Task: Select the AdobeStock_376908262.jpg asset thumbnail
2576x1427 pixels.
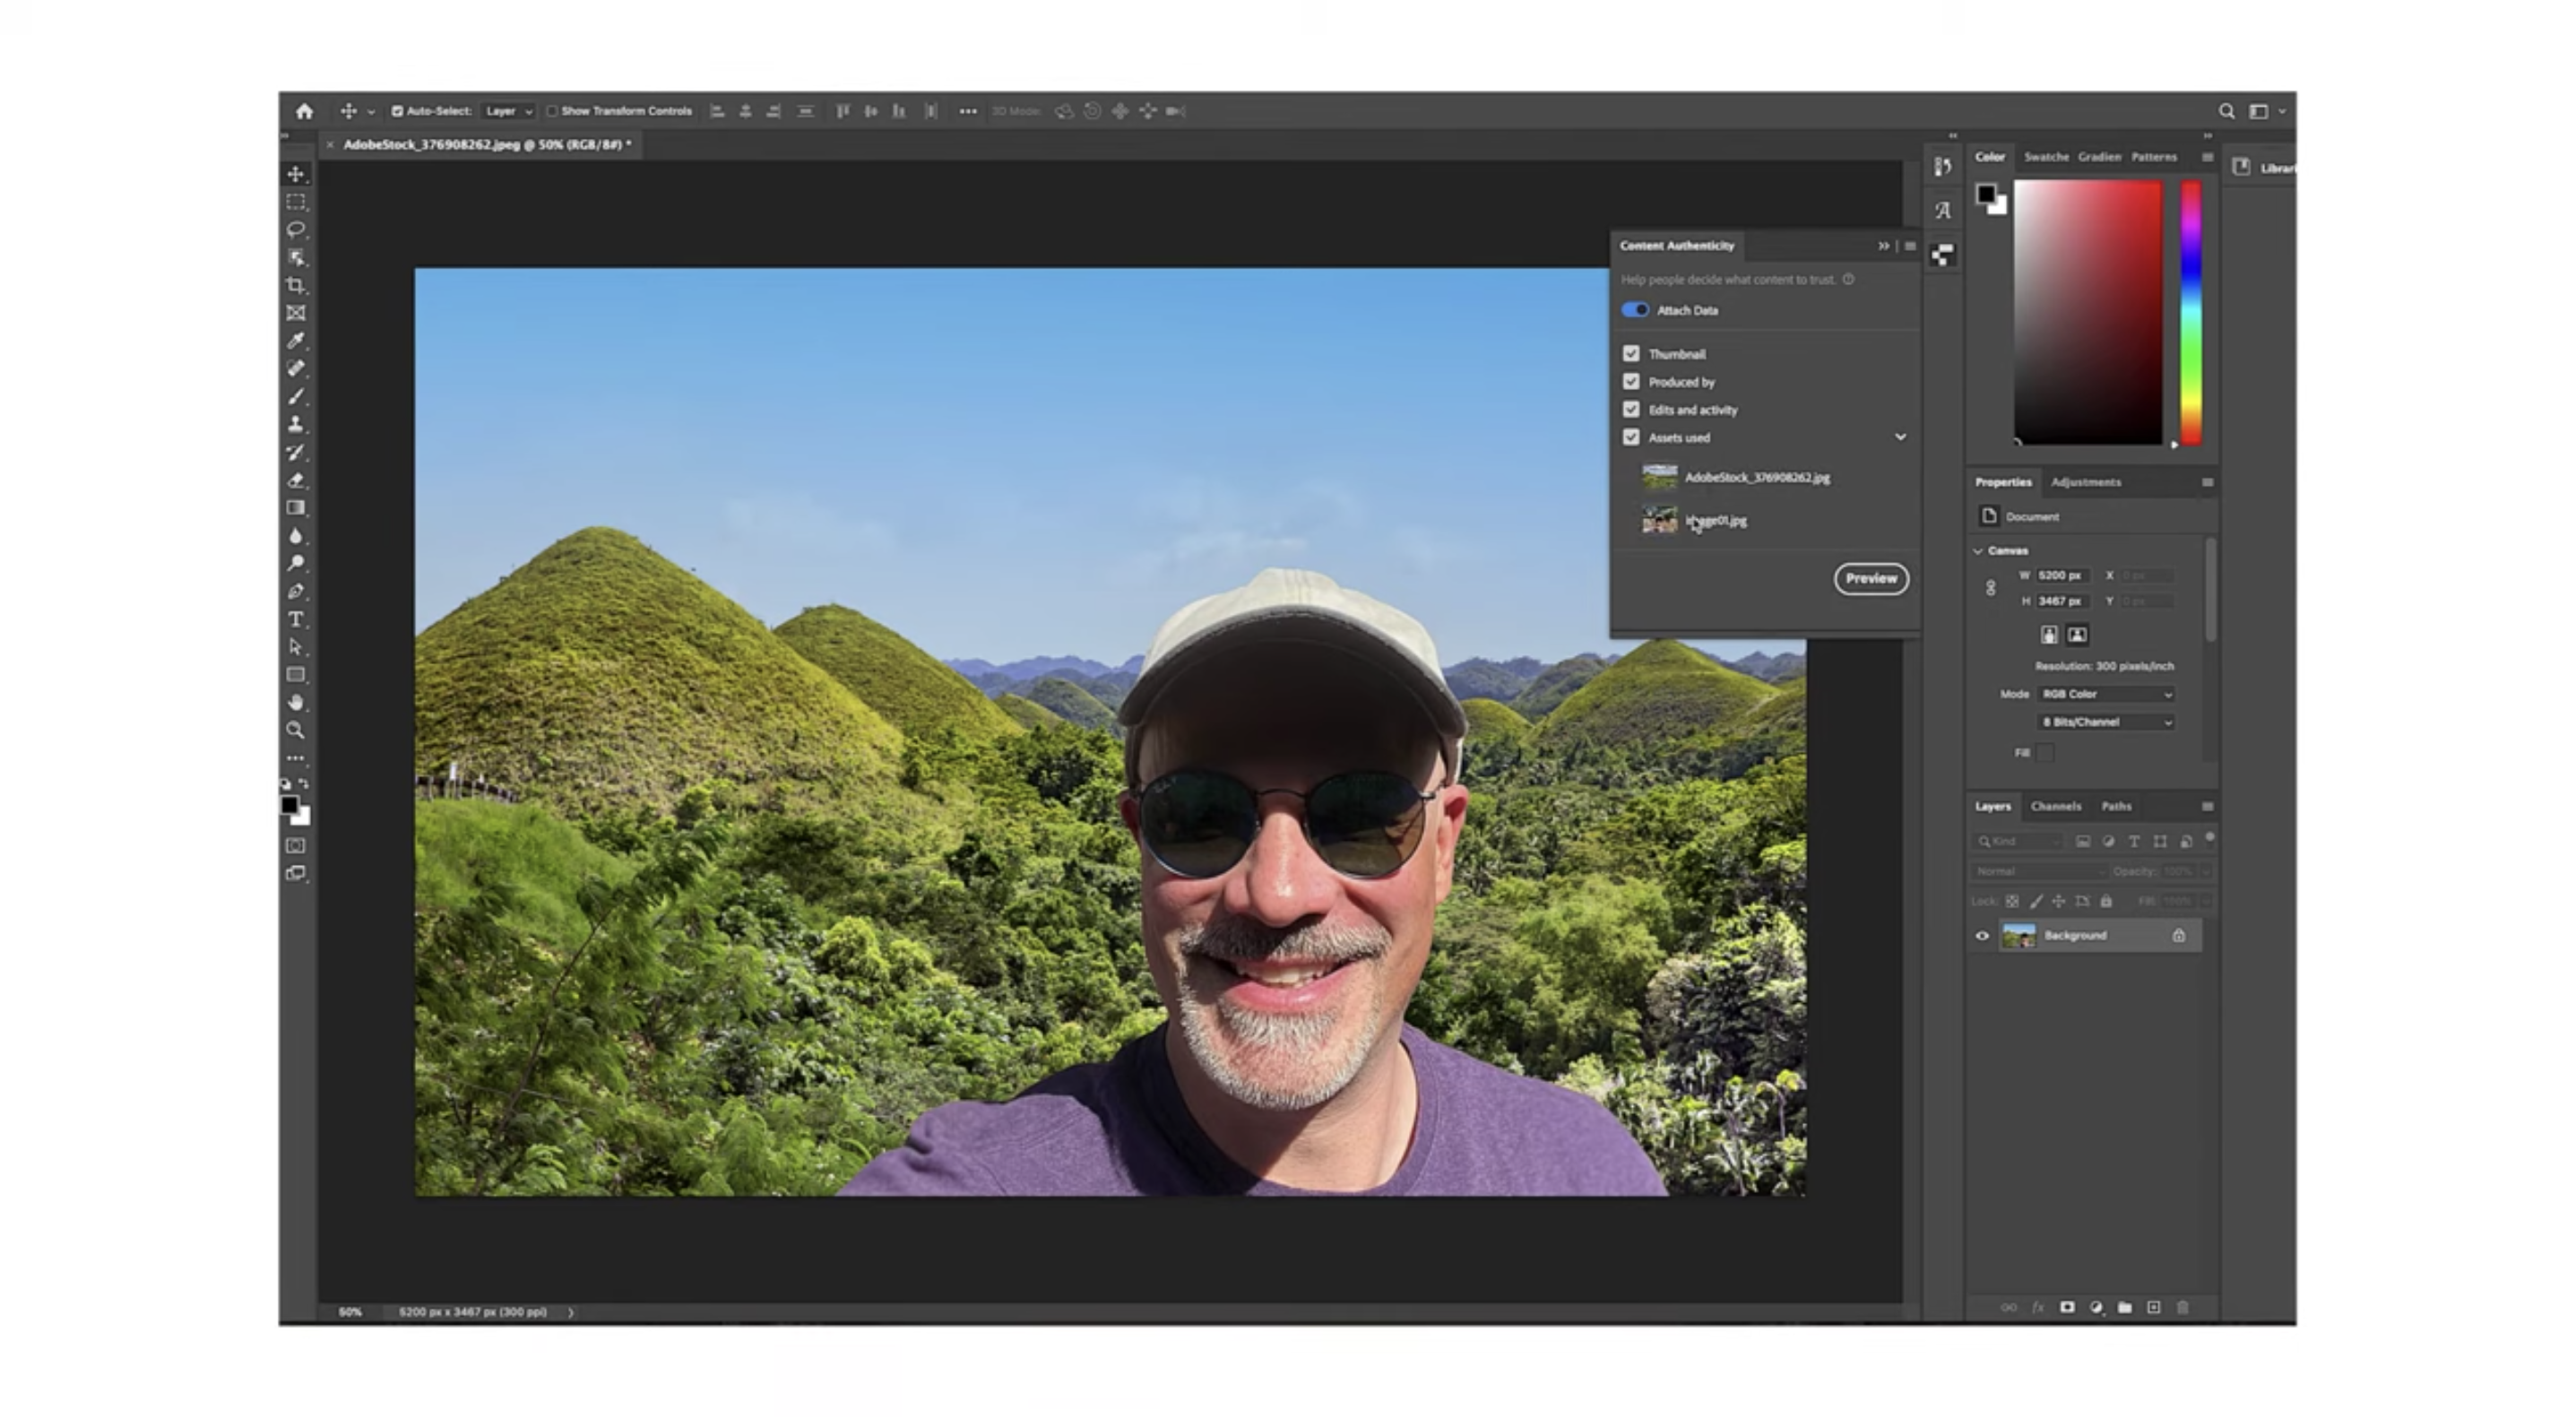Action: point(1660,477)
